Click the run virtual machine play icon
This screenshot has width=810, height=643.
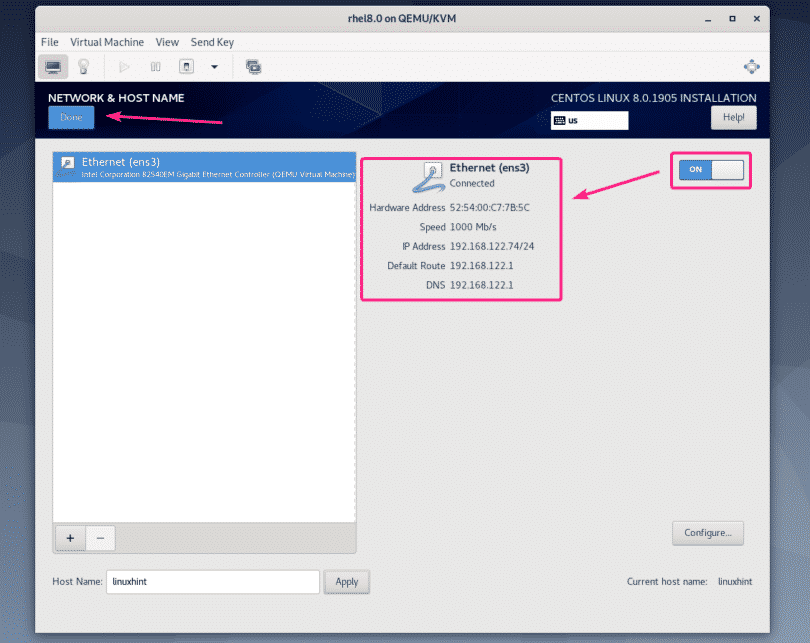(123, 66)
